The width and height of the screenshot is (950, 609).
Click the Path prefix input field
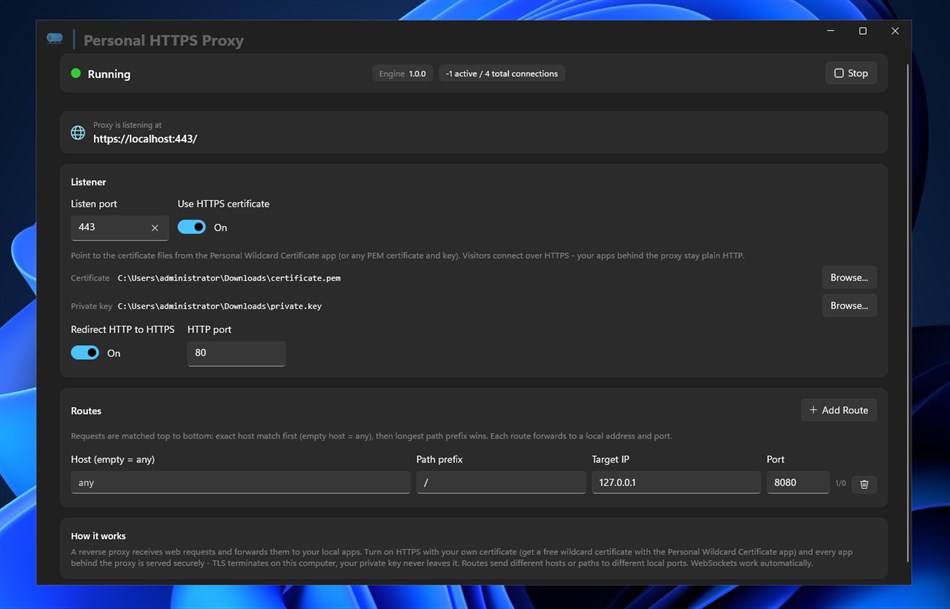pos(501,483)
